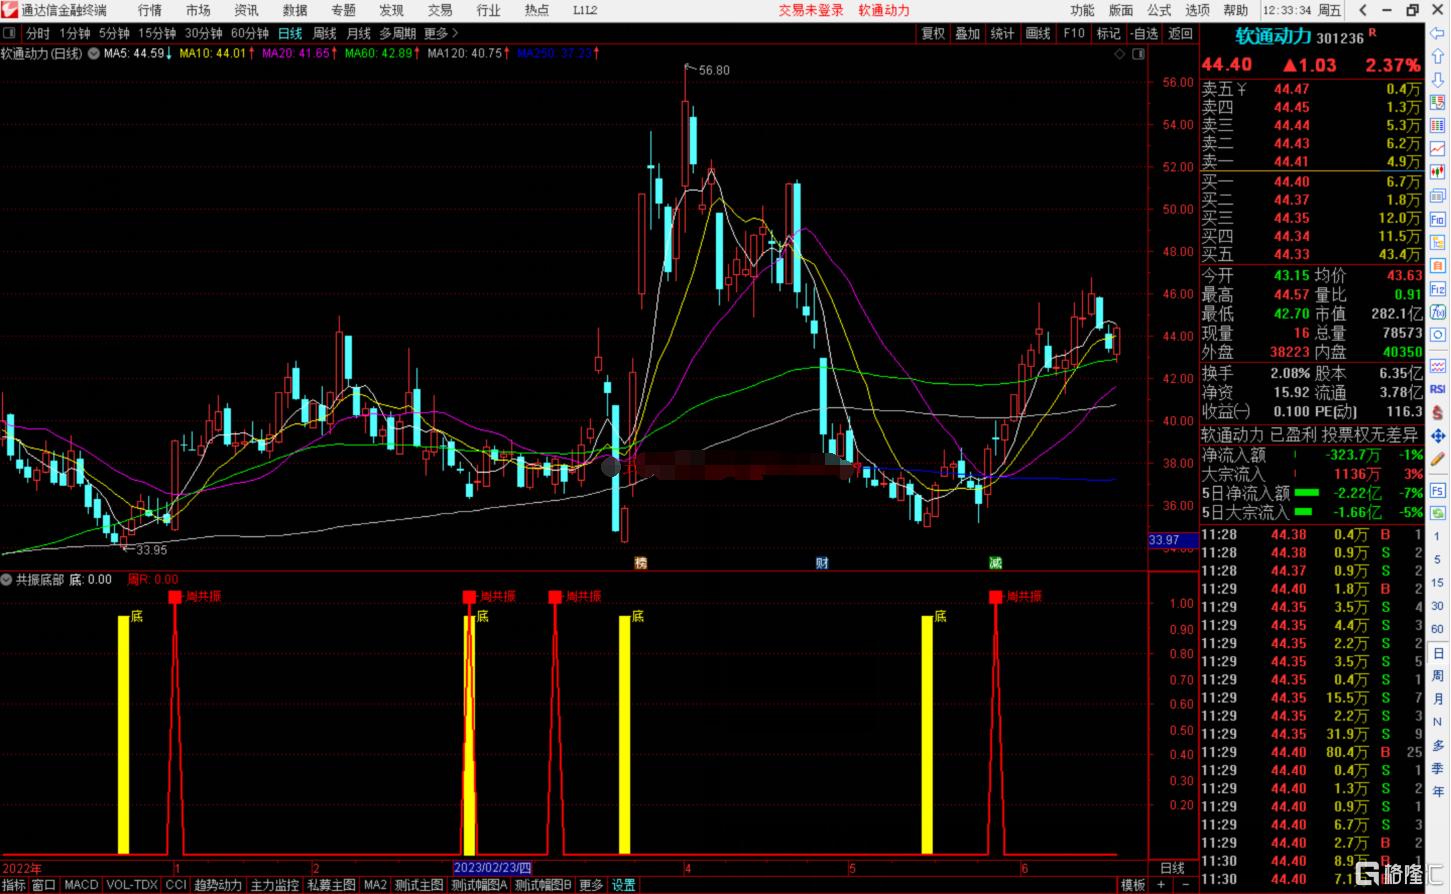The width and height of the screenshot is (1451, 894).
Task: Click the plus zoom button next to 模板
Action: [1161, 885]
